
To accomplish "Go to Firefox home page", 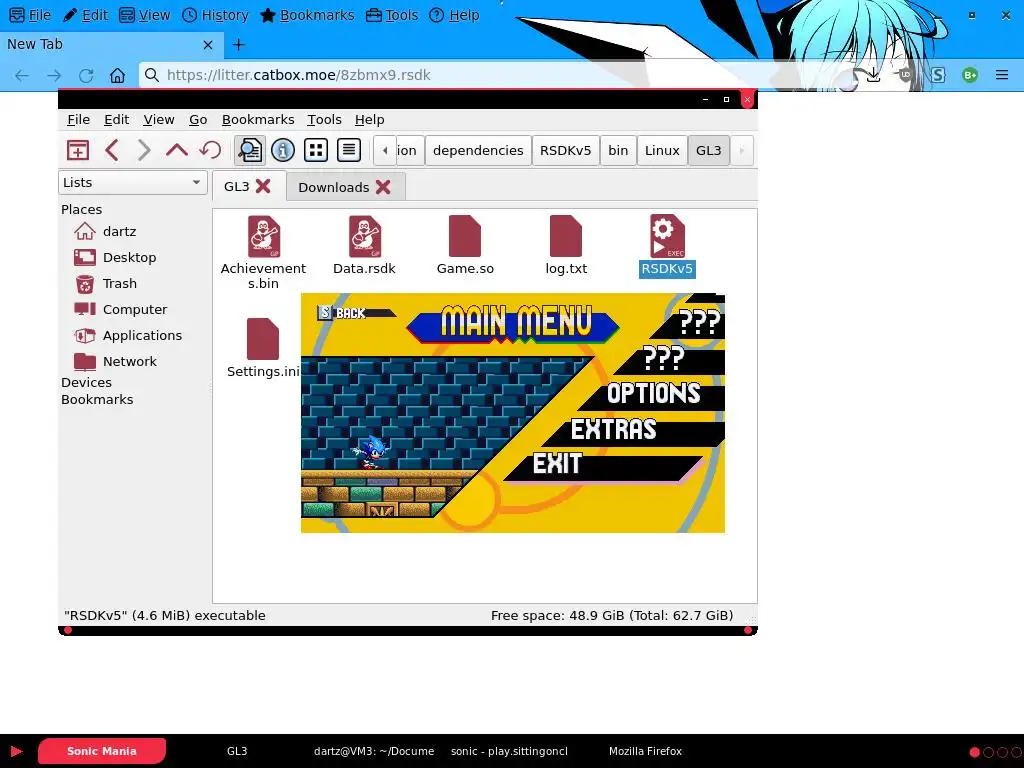I will [117, 75].
